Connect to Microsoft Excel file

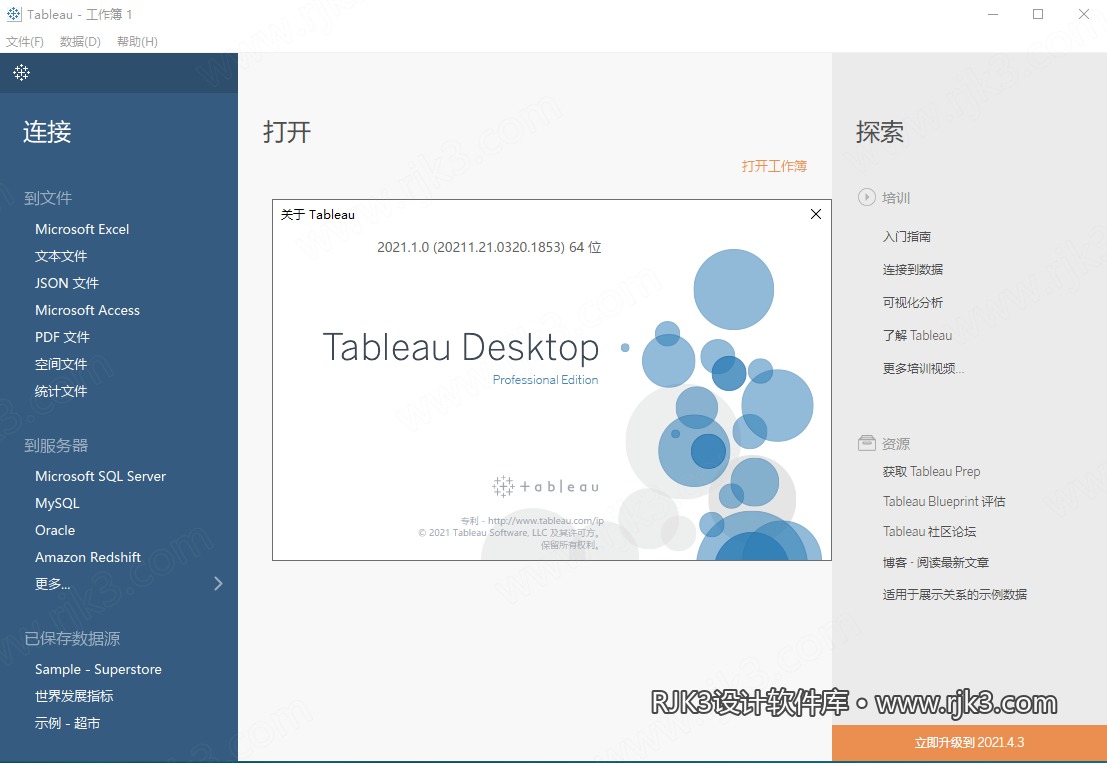tap(82, 229)
